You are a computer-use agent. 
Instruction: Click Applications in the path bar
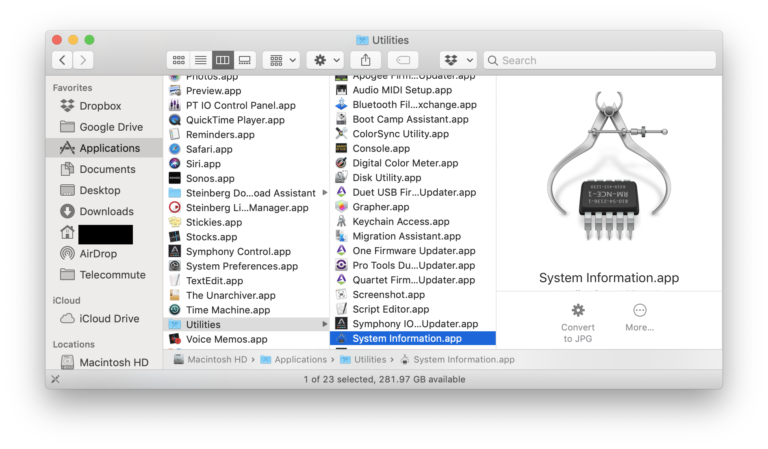(293, 359)
